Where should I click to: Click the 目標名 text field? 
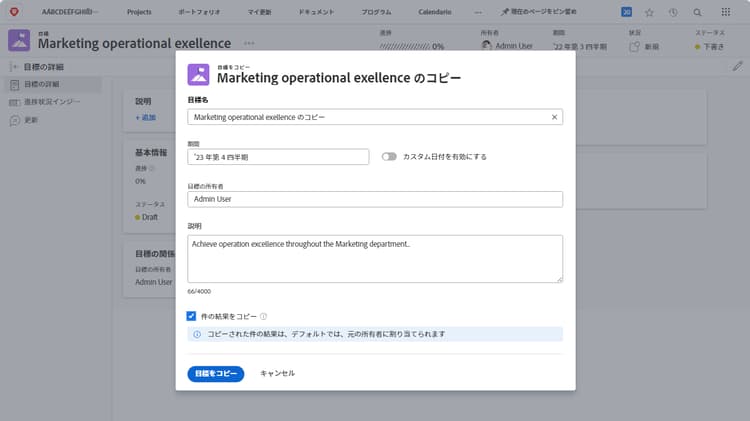[x=375, y=117]
